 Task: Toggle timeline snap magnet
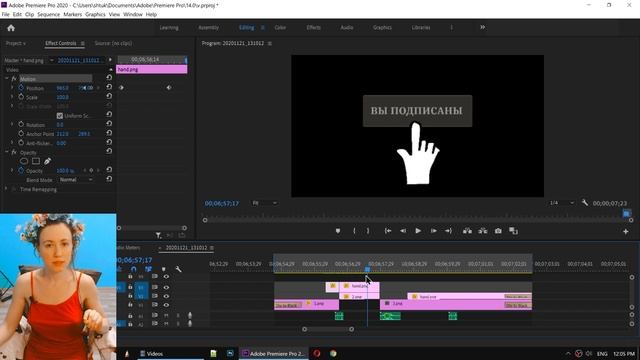pos(133,269)
